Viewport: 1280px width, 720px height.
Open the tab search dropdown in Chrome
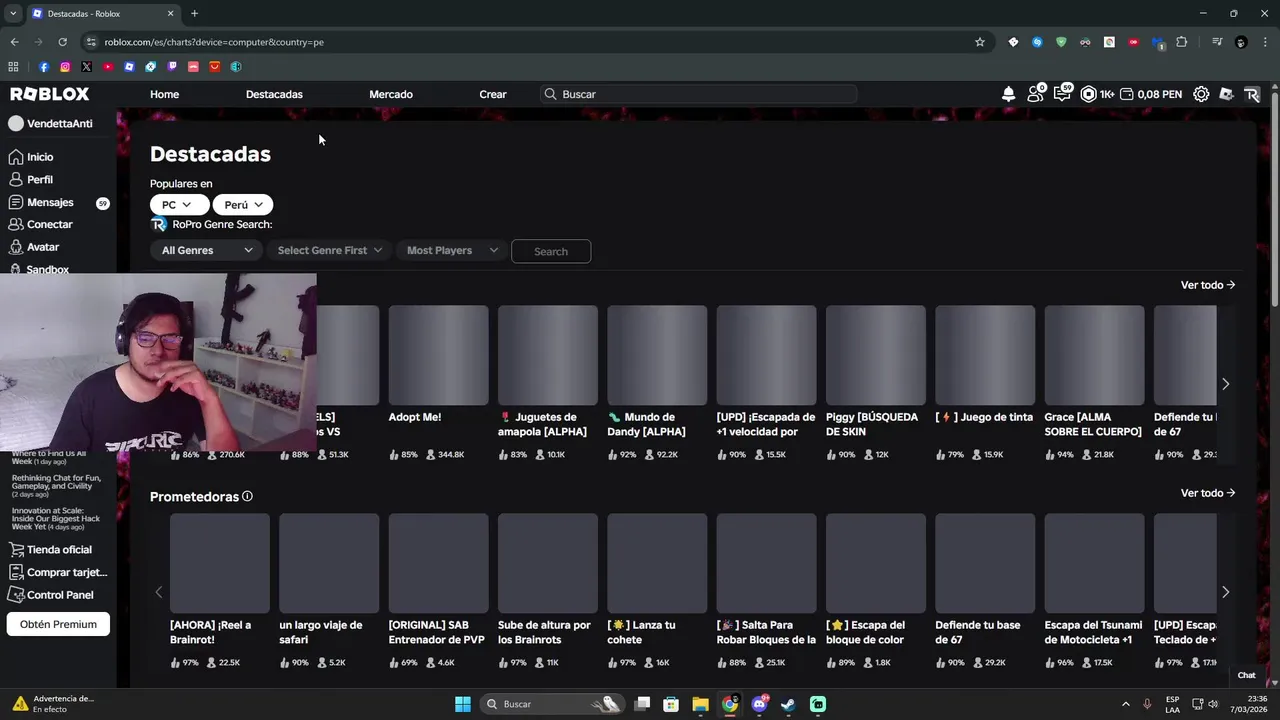tap(13, 13)
